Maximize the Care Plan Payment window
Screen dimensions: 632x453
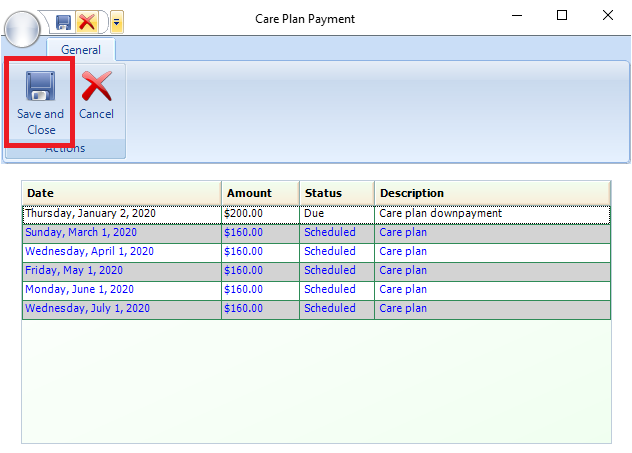click(562, 15)
